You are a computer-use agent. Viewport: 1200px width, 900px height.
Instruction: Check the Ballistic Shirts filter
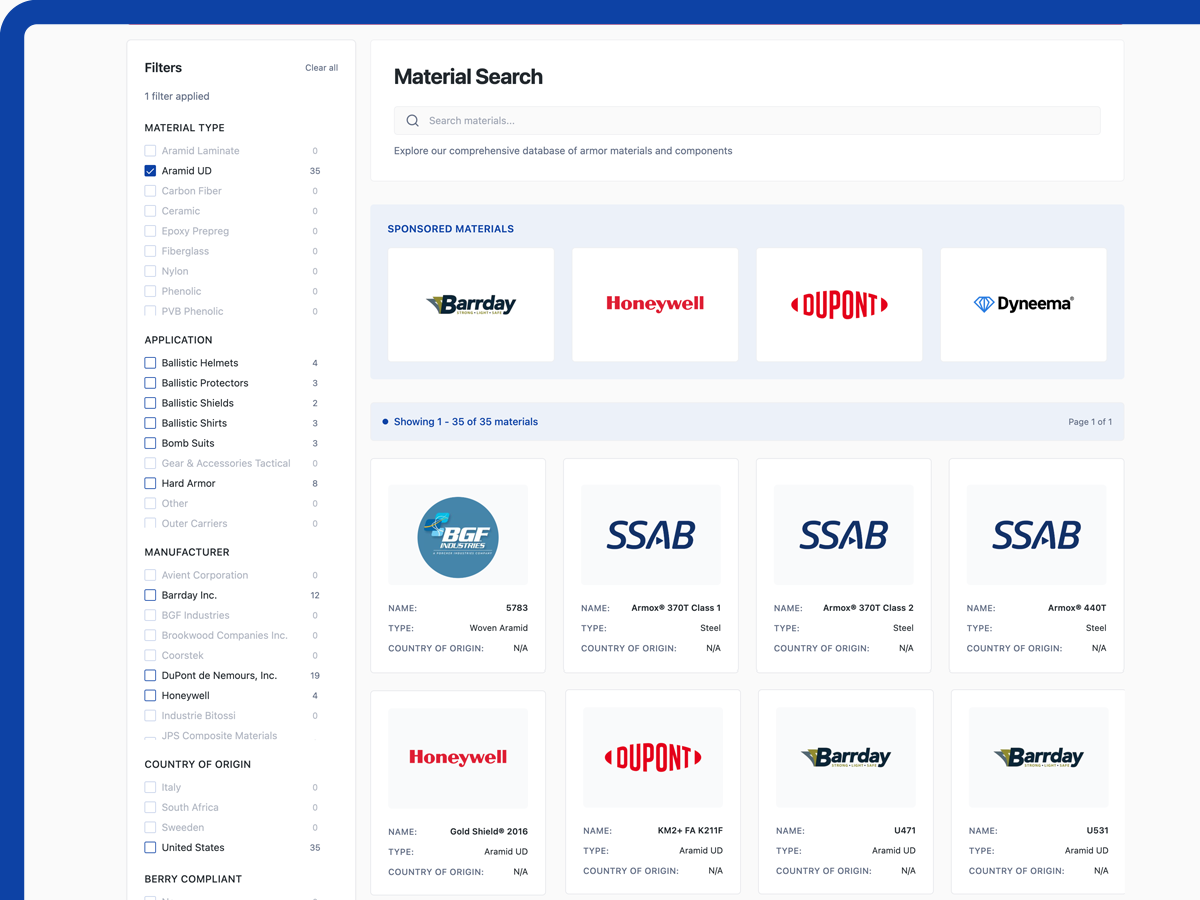[150, 423]
